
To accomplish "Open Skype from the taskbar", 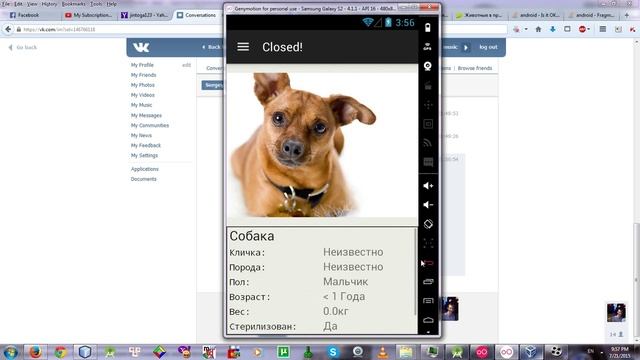I will pyautogui.click(x=333, y=352).
